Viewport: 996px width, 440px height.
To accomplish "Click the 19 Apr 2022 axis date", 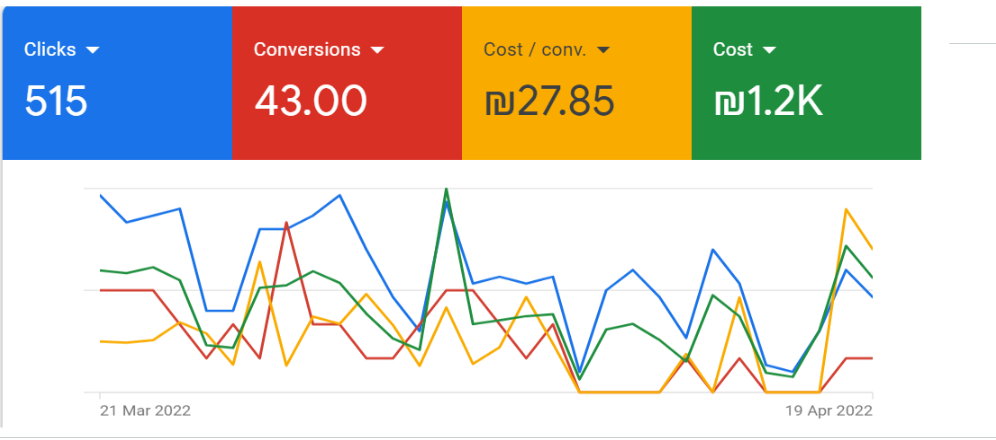I will pyautogui.click(x=827, y=411).
